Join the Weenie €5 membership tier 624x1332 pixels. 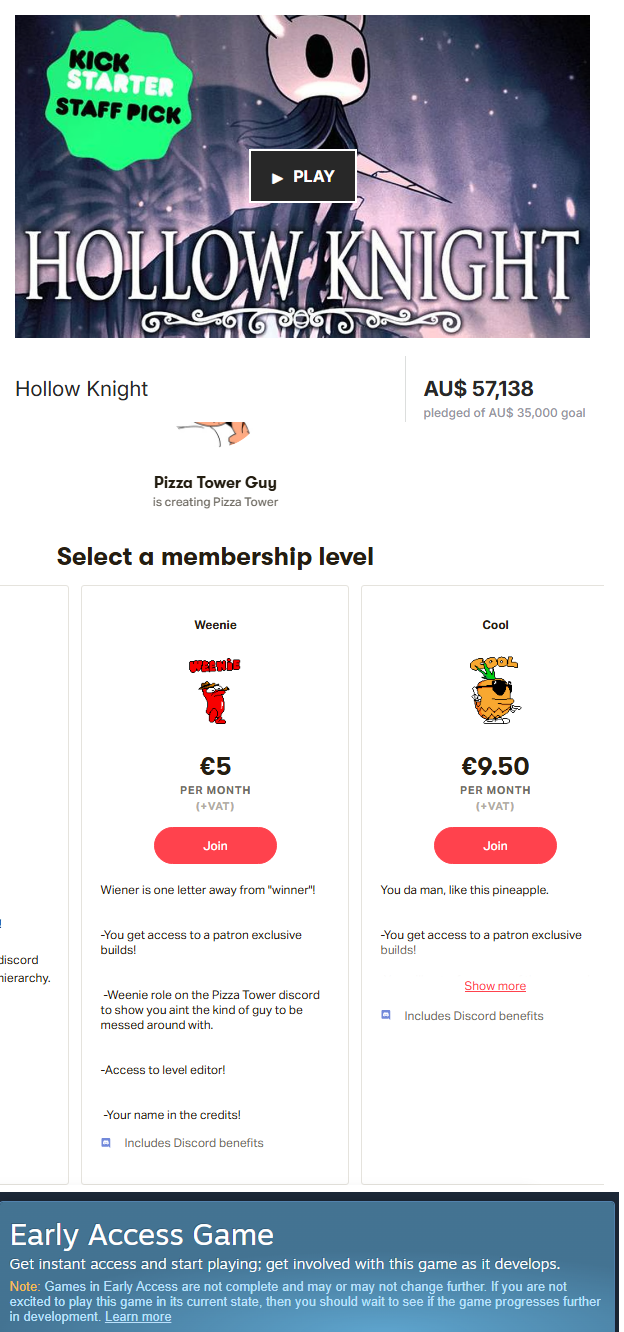pos(215,846)
